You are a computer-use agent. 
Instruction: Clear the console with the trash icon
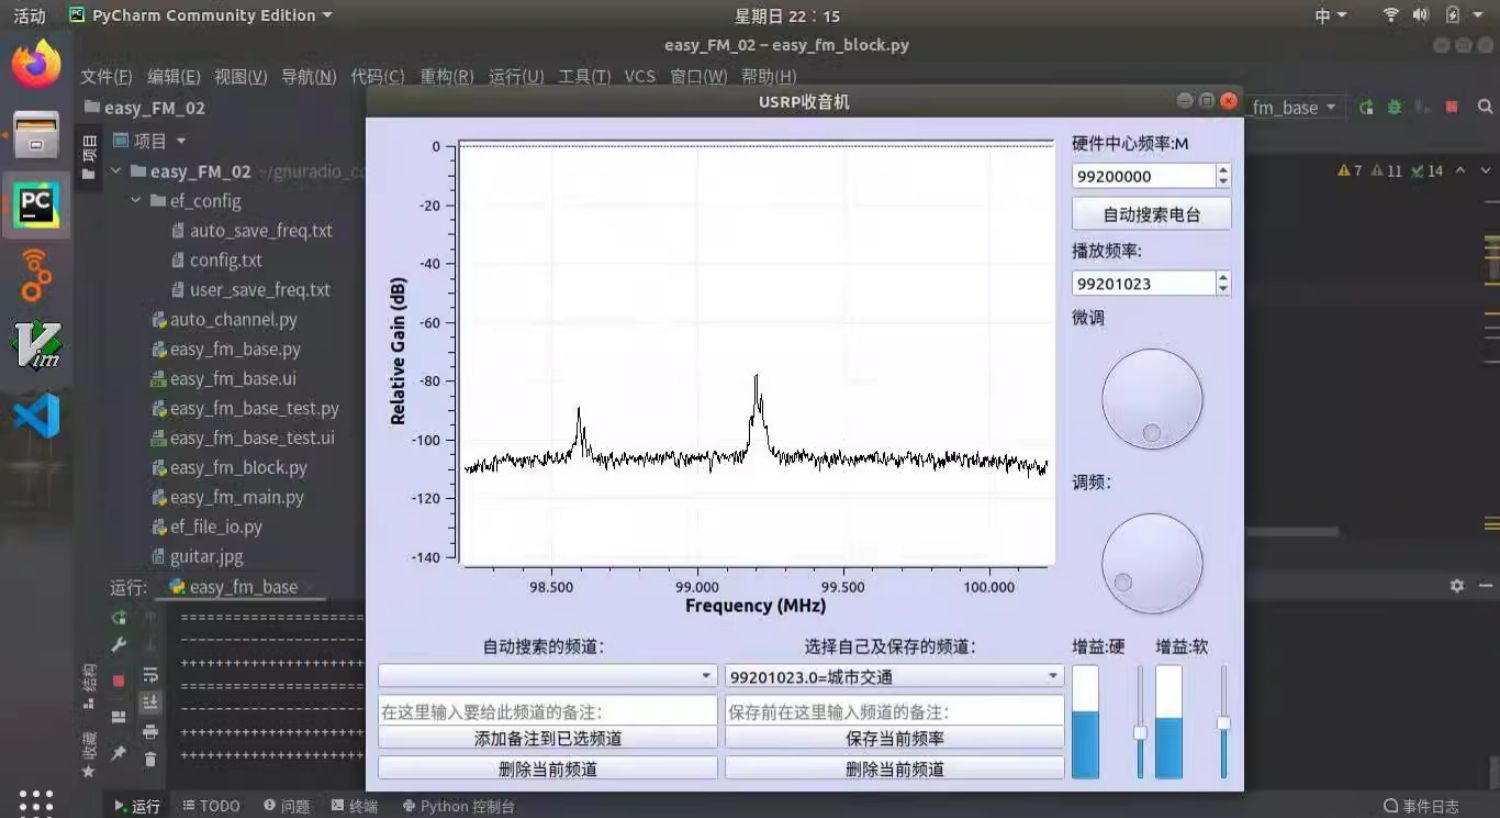click(x=150, y=760)
